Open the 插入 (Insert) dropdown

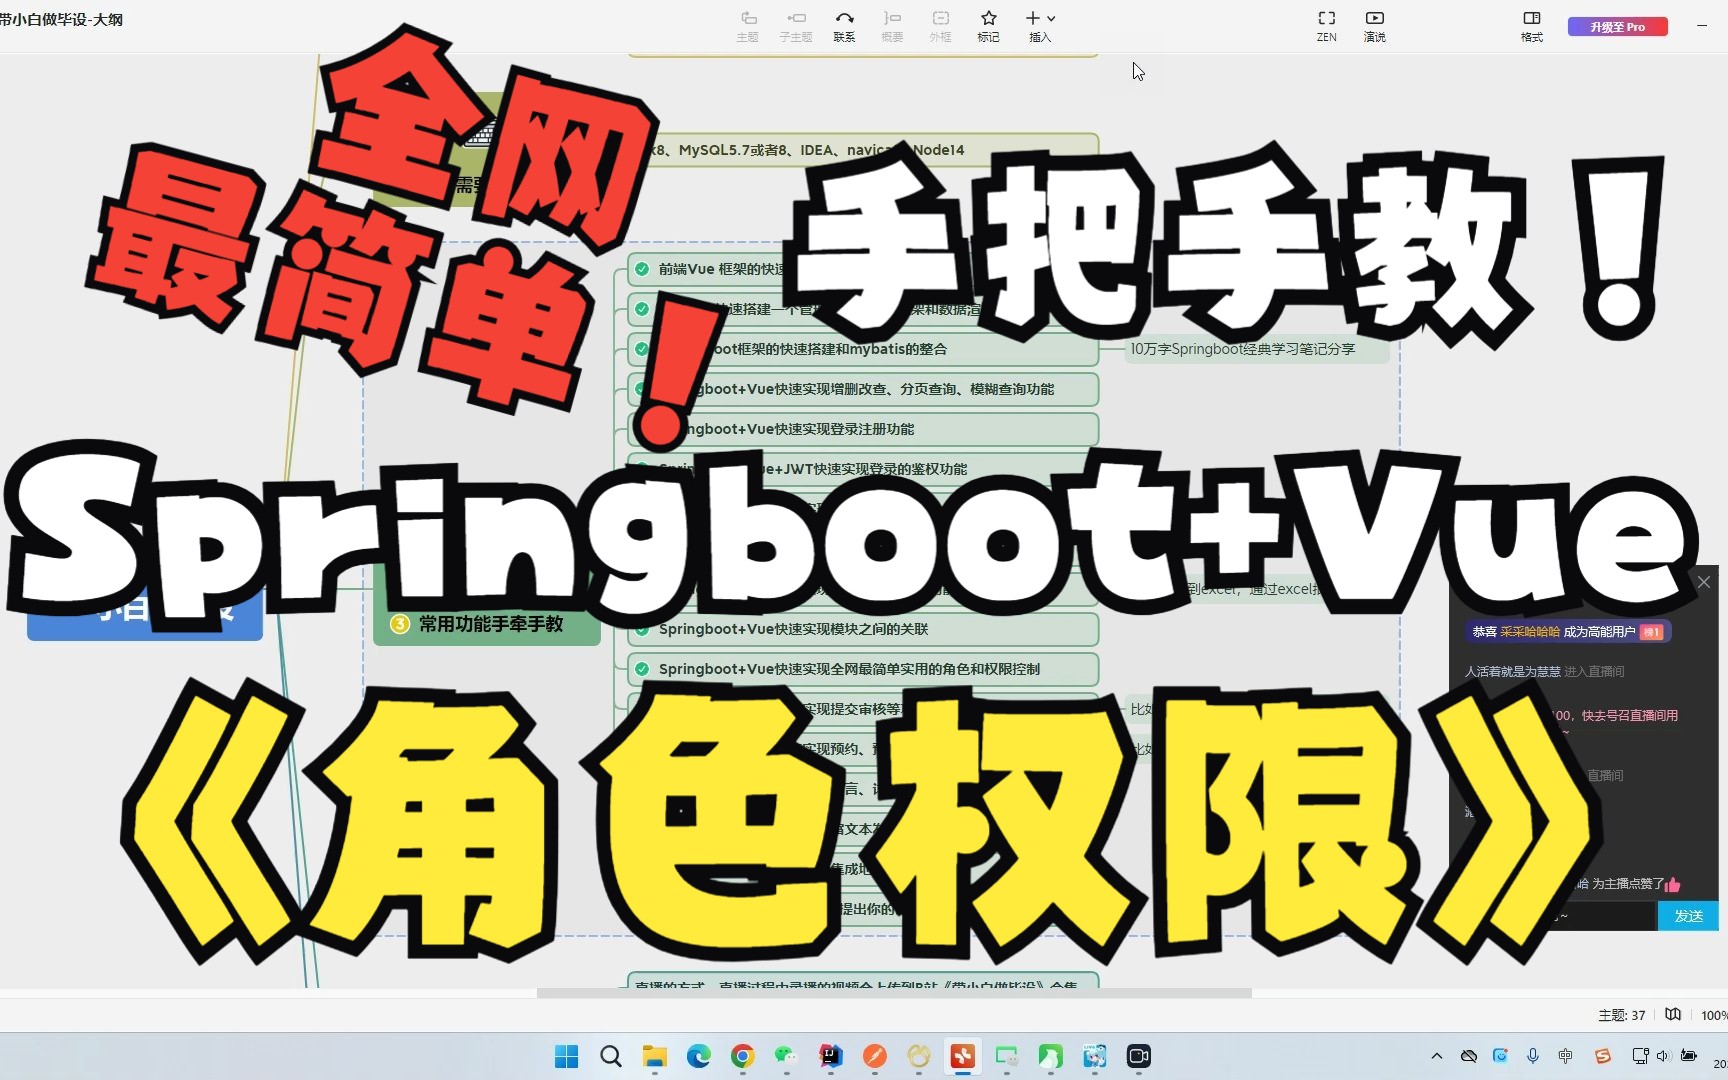tap(1040, 27)
